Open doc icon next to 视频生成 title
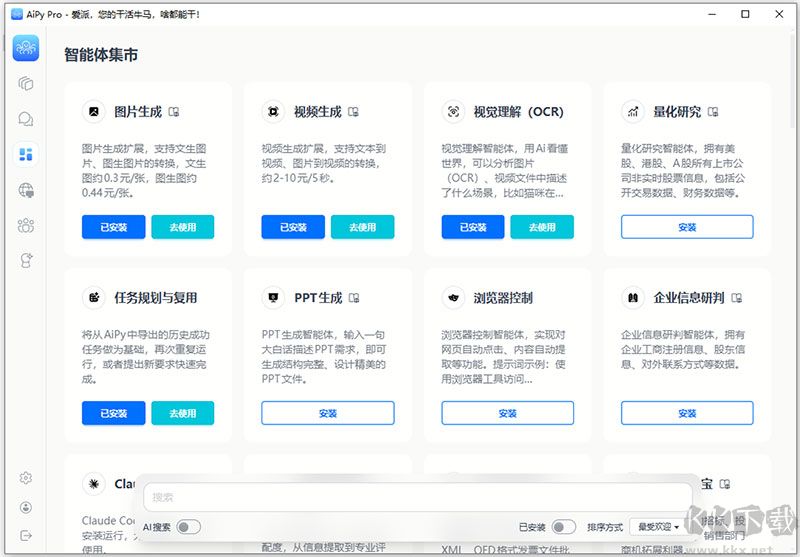The image size is (800, 557). [x=354, y=112]
